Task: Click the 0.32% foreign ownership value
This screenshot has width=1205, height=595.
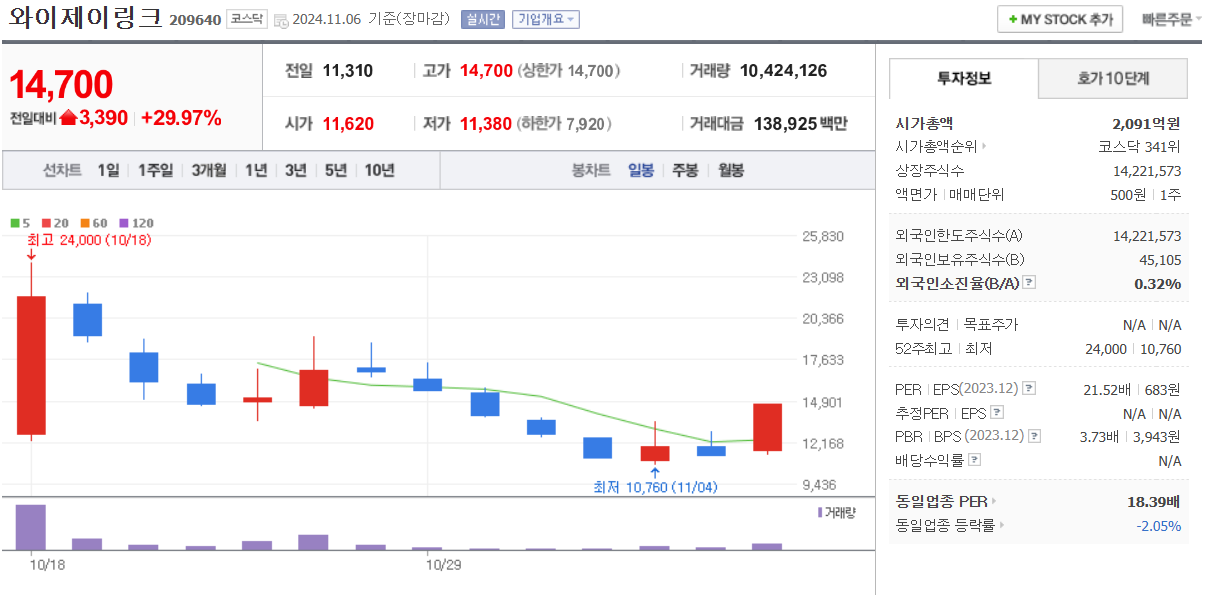Action: click(1158, 283)
